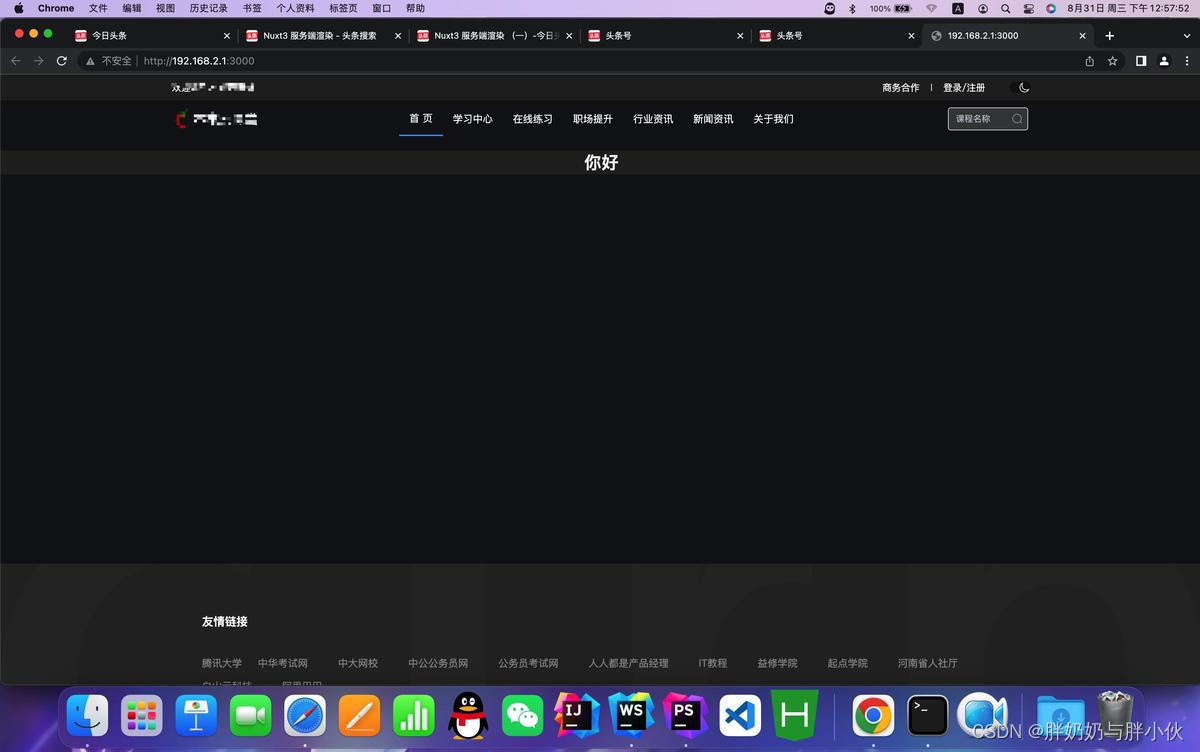The height and width of the screenshot is (752, 1200).
Task: Open 在线练习 navigation item
Action: (533, 119)
